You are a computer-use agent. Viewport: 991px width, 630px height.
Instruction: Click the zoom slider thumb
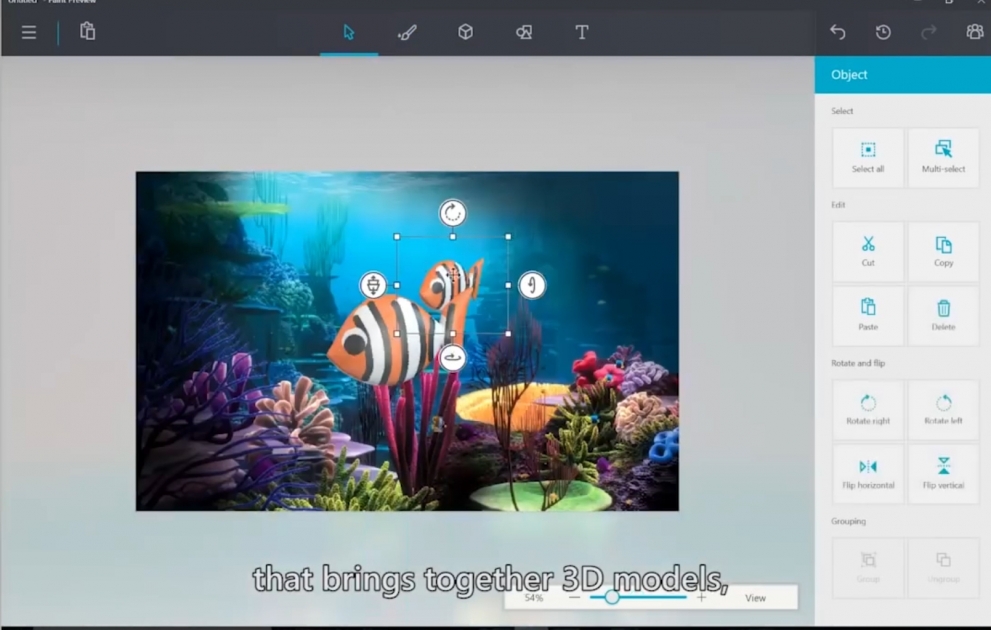click(612, 597)
